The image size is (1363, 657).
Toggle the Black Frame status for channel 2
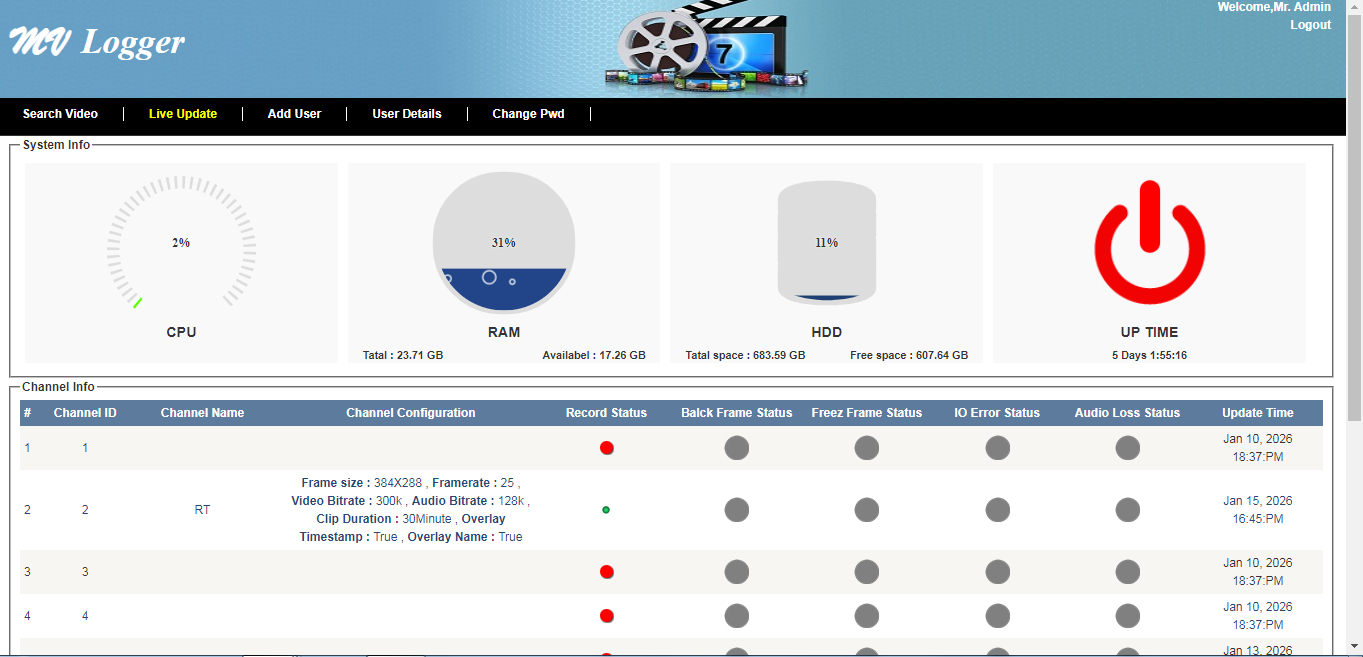click(x=736, y=510)
